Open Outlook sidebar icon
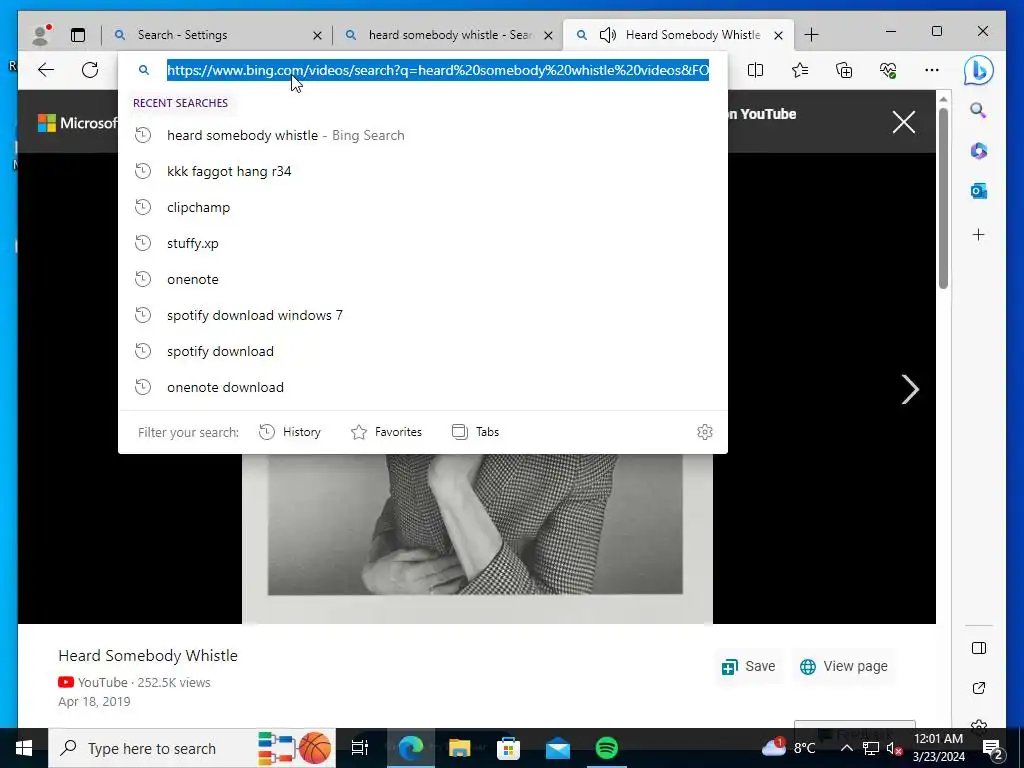This screenshot has height=768, width=1024. (x=978, y=191)
